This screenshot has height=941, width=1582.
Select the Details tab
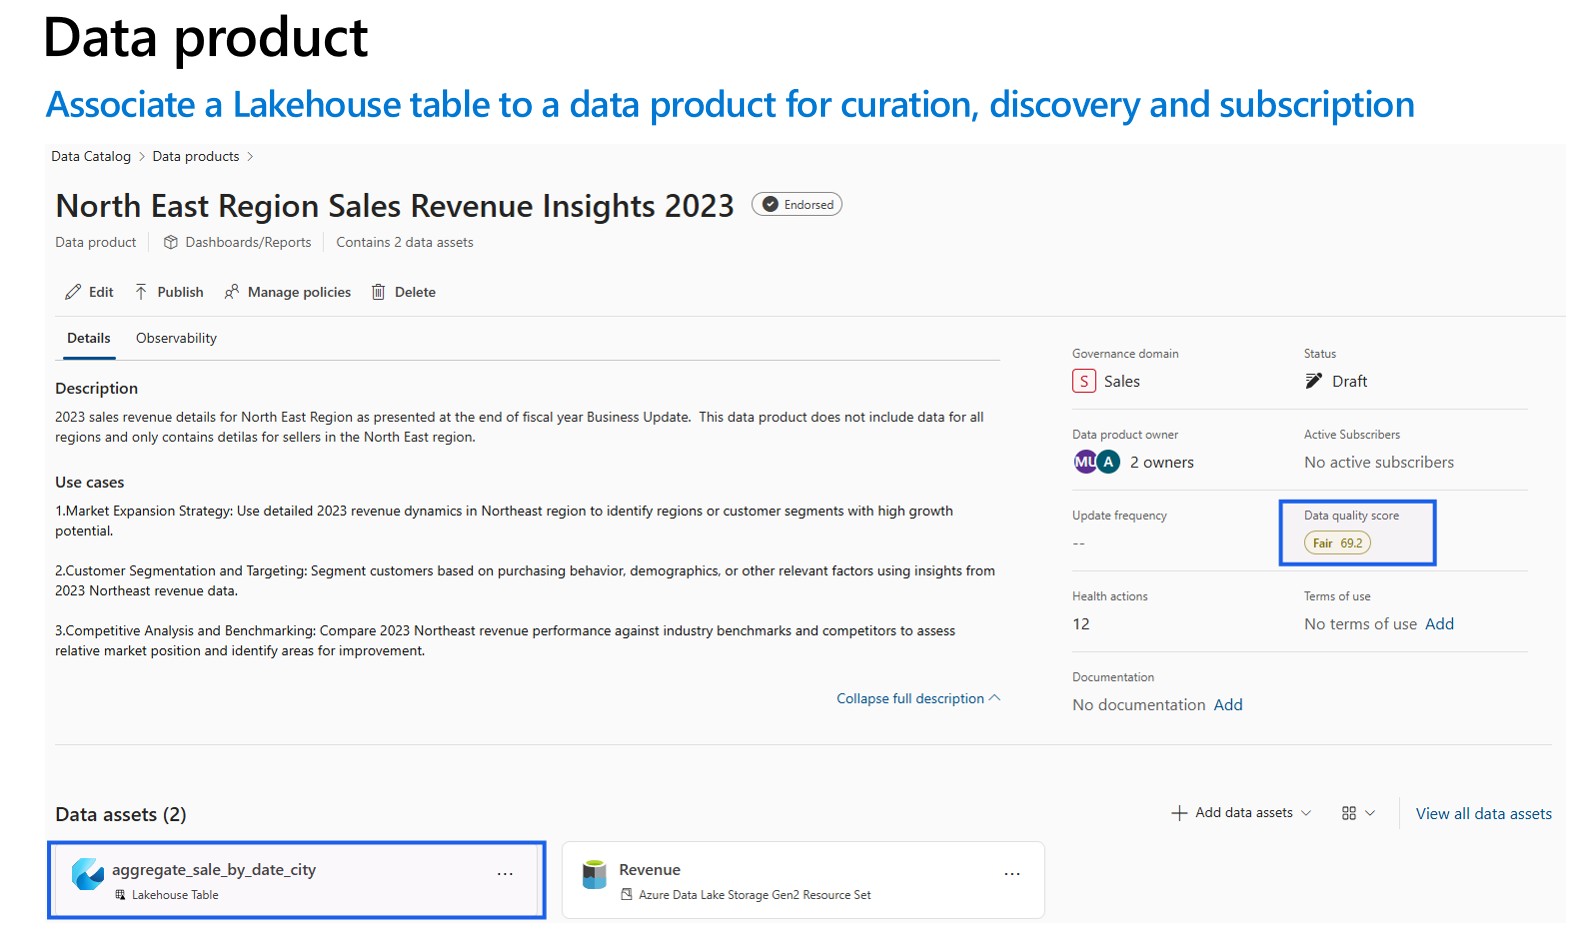pyautogui.click(x=89, y=338)
